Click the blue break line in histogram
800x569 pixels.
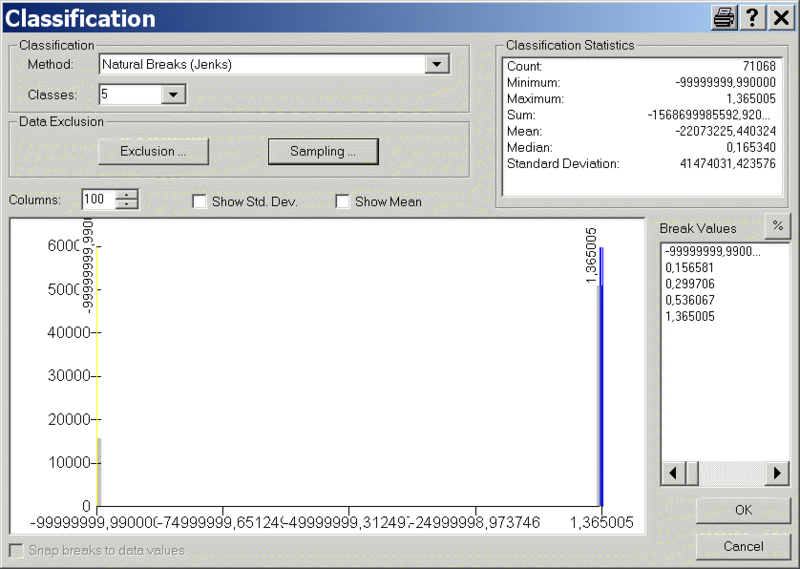pos(602,378)
